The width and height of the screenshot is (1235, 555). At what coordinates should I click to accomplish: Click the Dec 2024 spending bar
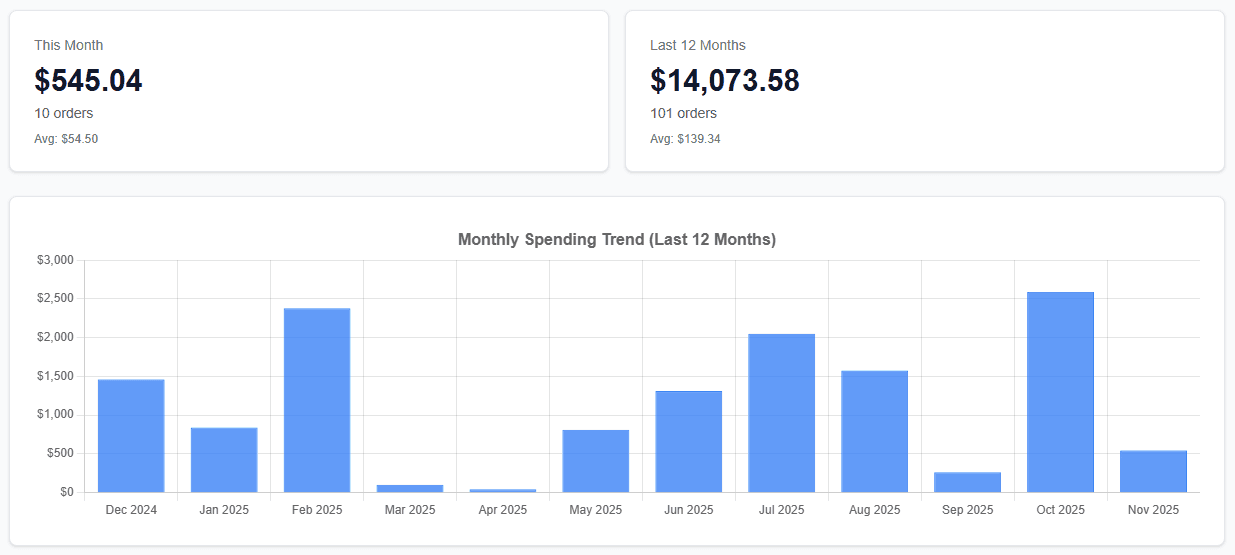click(x=131, y=436)
